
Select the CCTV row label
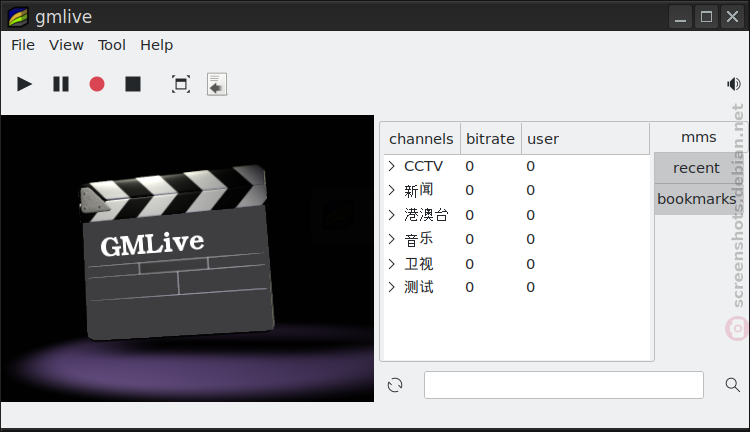click(423, 166)
